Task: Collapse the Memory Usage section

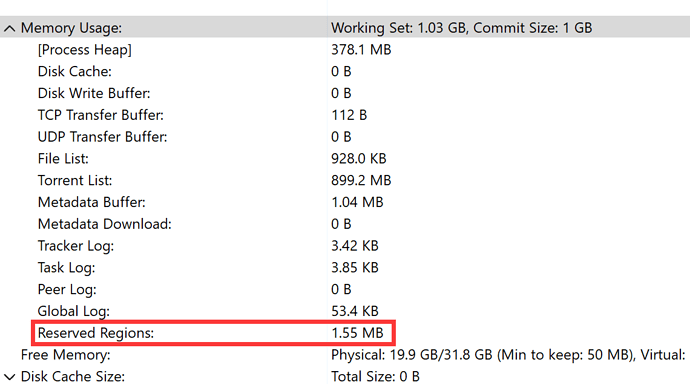Action: tap(9, 29)
